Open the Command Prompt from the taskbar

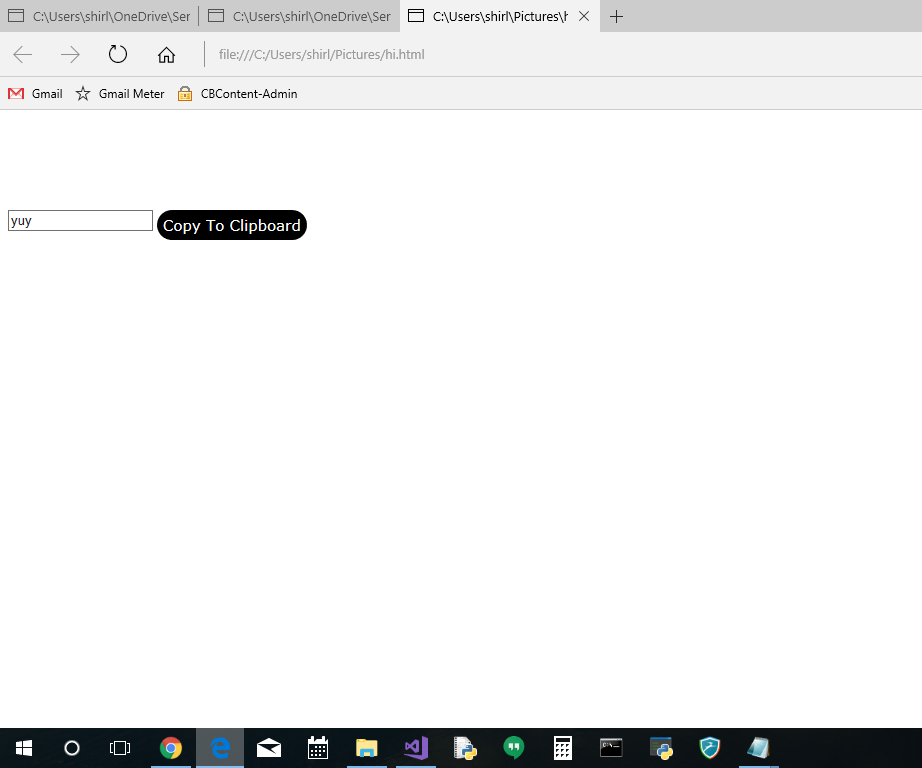[610, 747]
